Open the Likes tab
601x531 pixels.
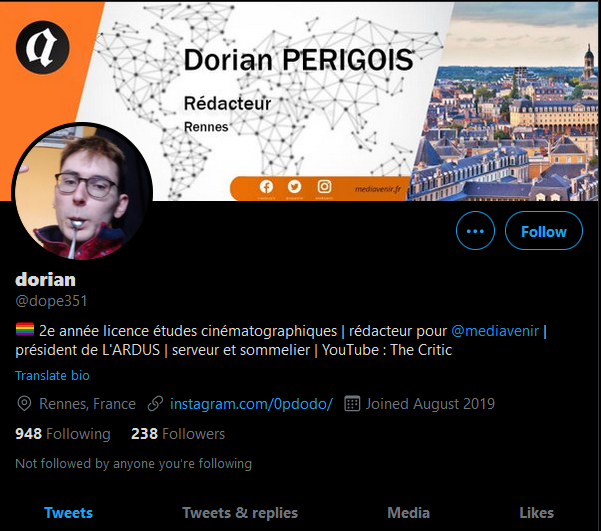(536, 513)
